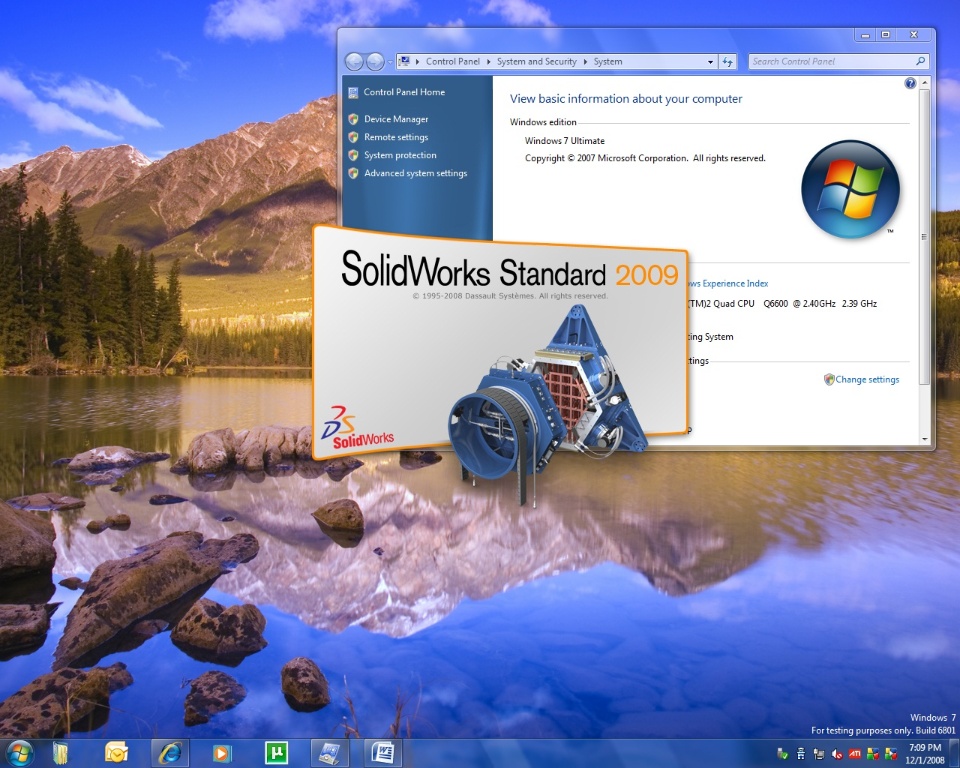Viewport: 960px width, 768px height.
Task: Switch to Microsoft Word in taskbar
Action: click(383, 753)
